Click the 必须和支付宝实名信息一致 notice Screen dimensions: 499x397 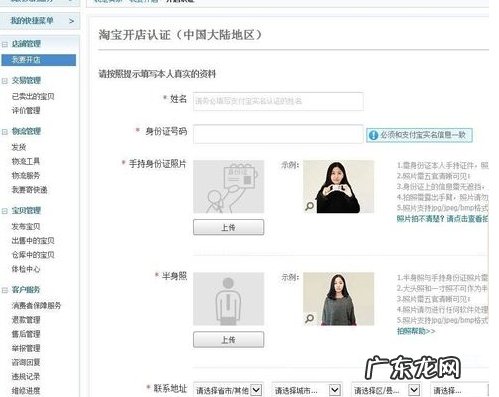419,135
